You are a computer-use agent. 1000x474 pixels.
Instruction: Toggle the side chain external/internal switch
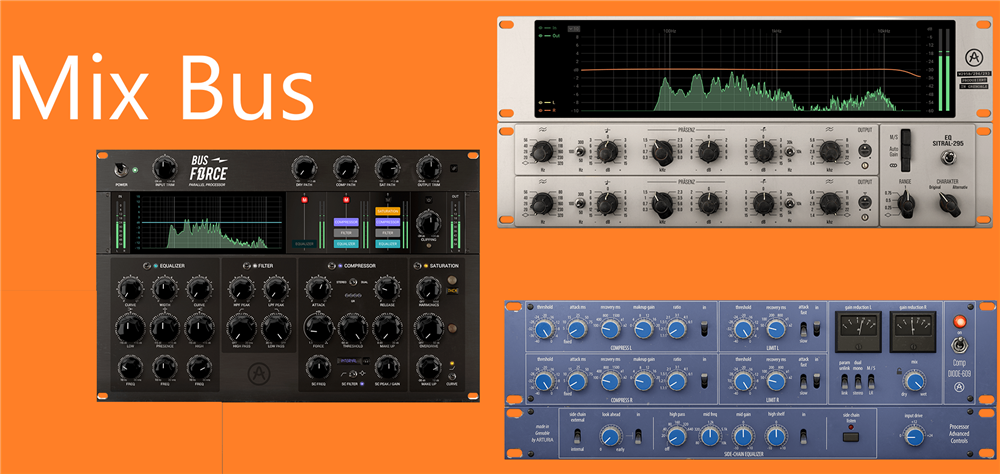pyautogui.click(x=579, y=437)
